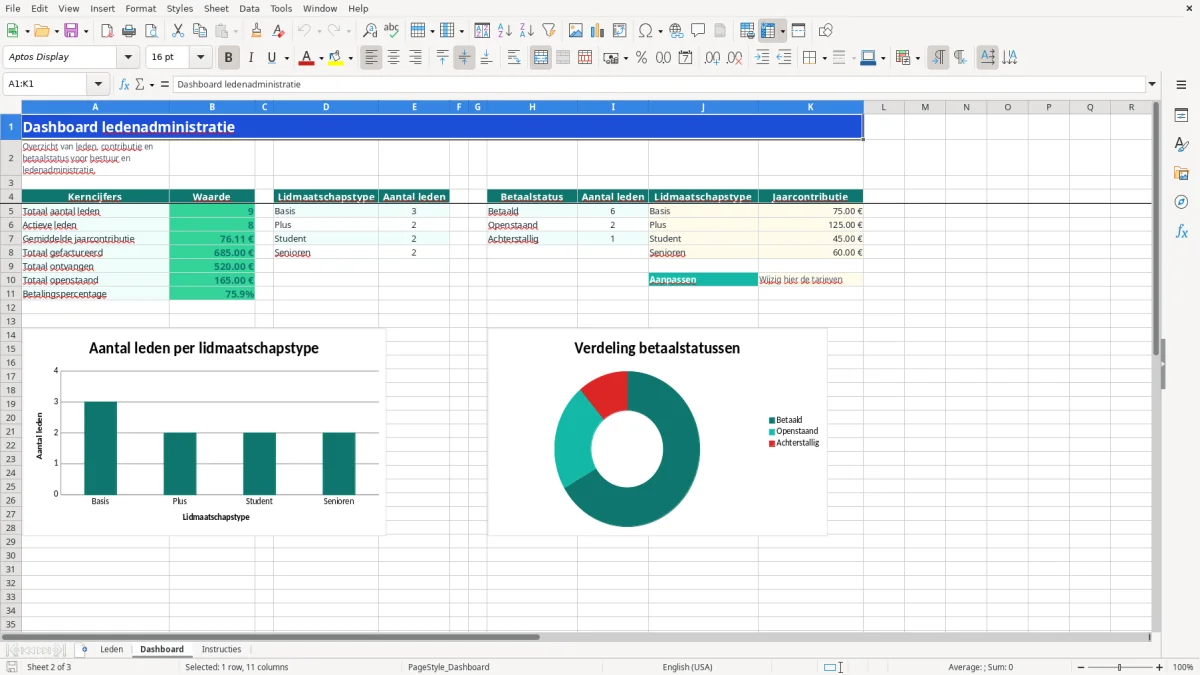Sort descending Z to A

526,31
